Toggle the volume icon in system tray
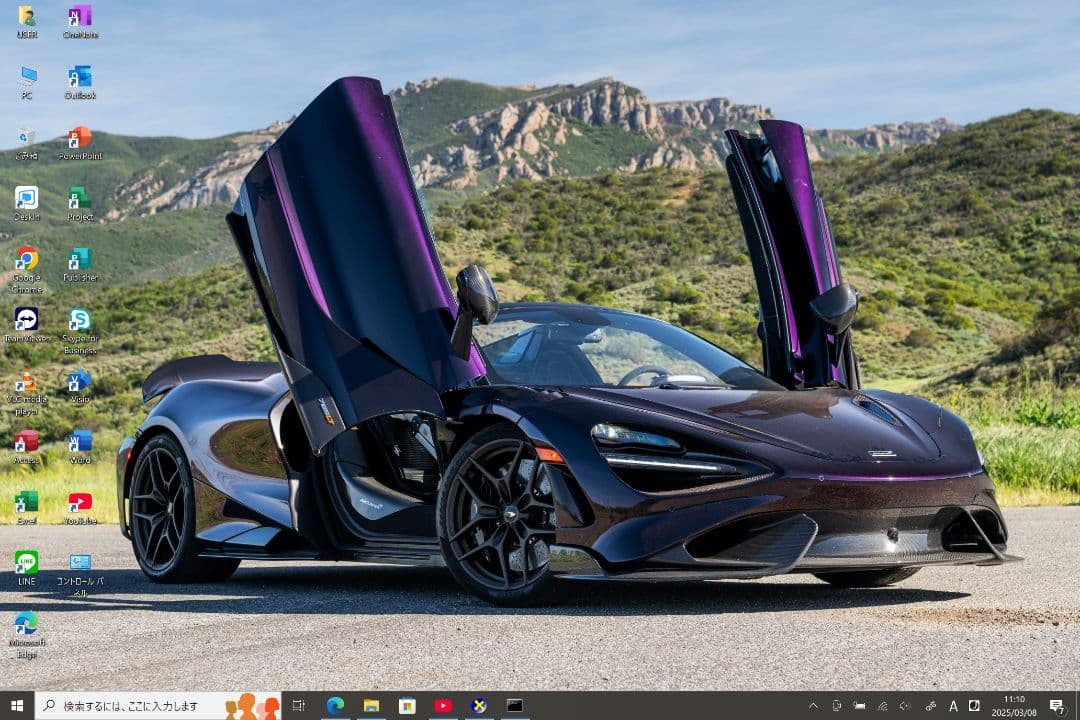The image size is (1080, 720). tap(905, 706)
